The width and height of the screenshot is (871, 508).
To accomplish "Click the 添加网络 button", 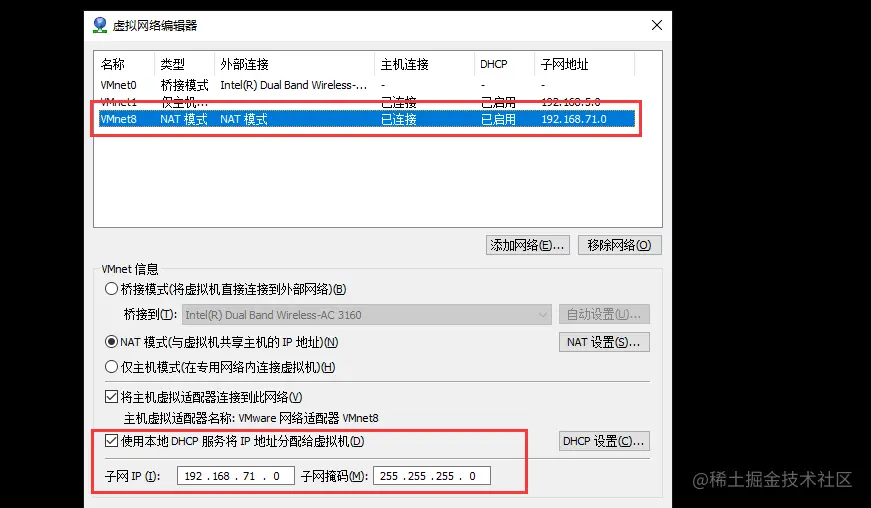I will click(527, 245).
